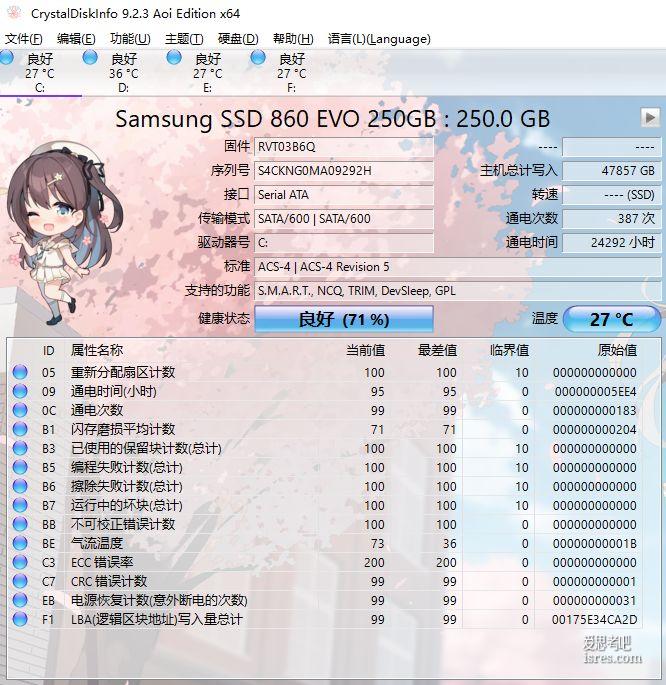Click the blue health orb above drive E:
Screen dimensions: 666x685
(174, 57)
